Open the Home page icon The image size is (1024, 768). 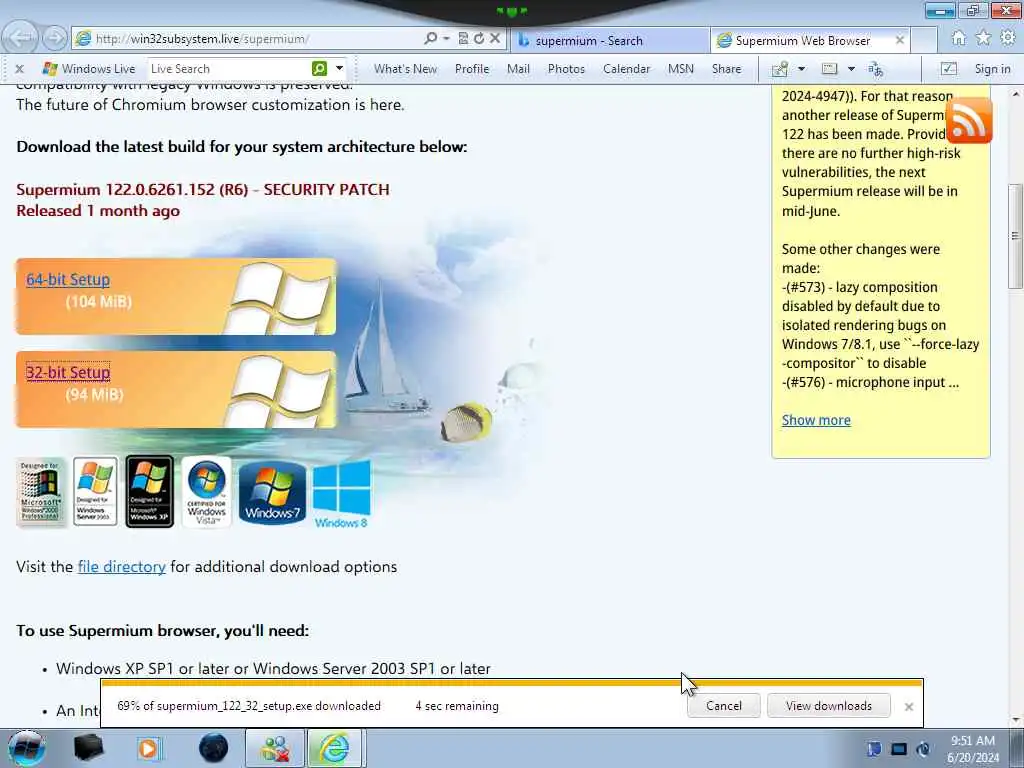[x=958, y=39]
